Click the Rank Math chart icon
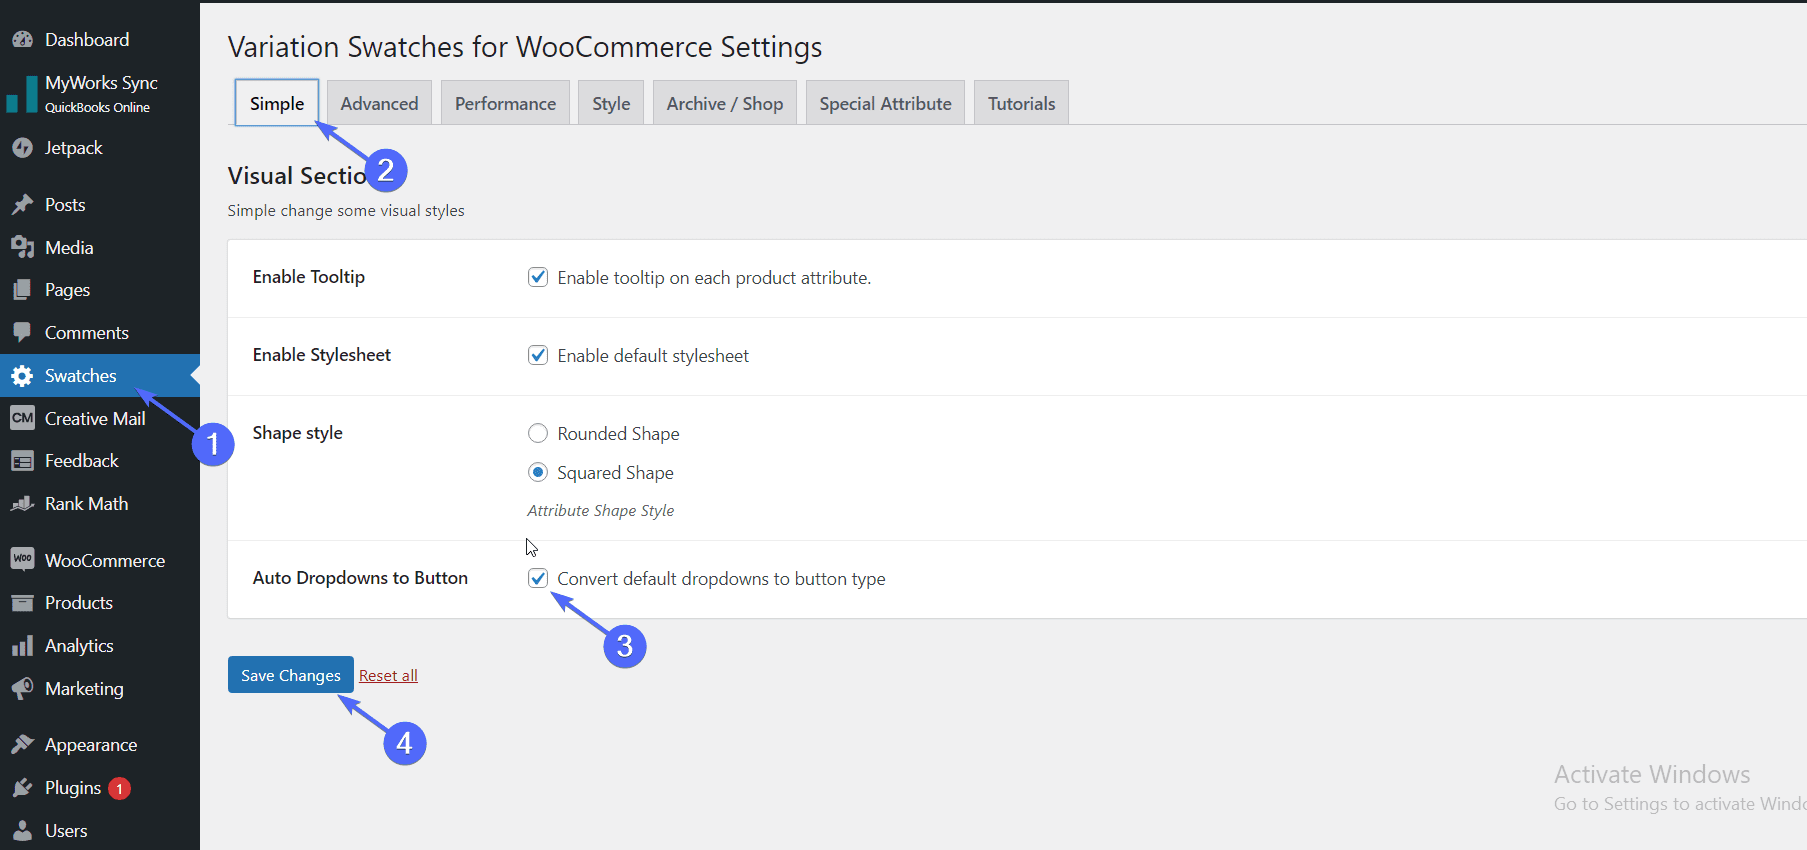The width and height of the screenshot is (1807, 850). click(x=22, y=504)
